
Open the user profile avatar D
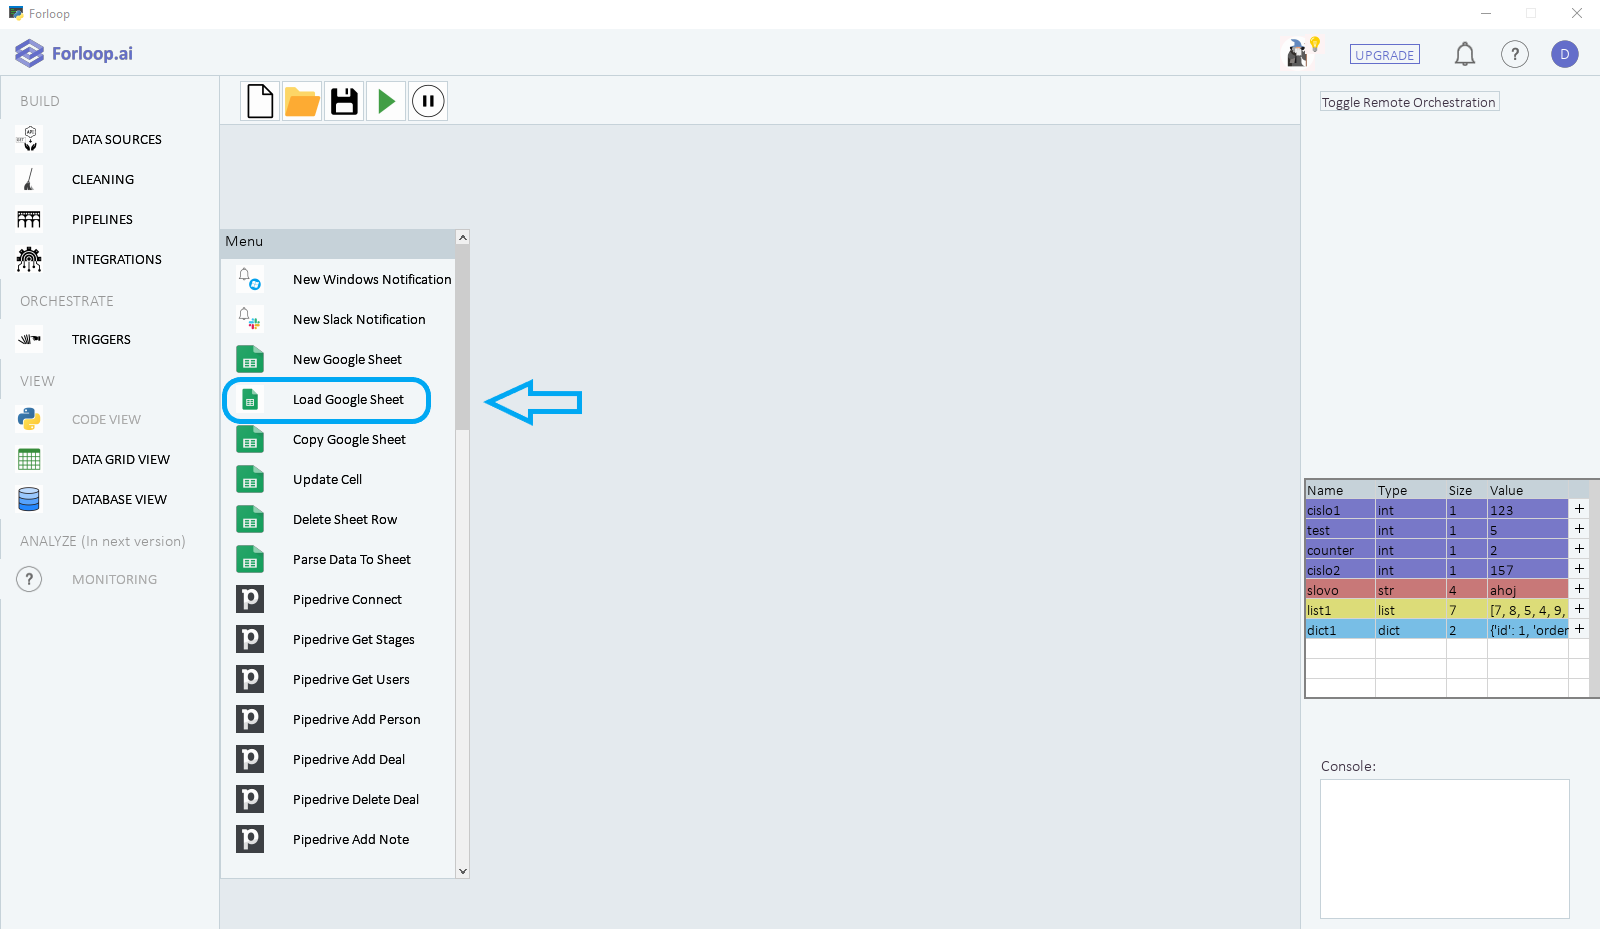[x=1565, y=54]
